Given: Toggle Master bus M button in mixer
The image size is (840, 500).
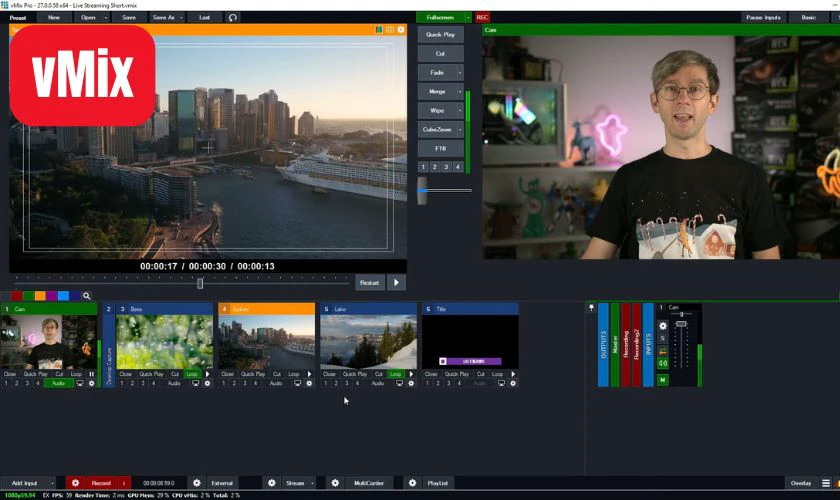Looking at the screenshot, I should coord(663,379).
